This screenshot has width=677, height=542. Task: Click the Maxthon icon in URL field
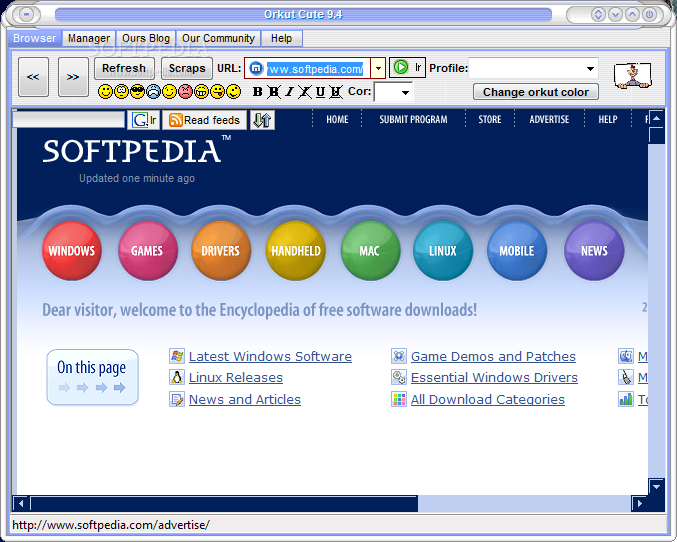pyautogui.click(x=256, y=68)
